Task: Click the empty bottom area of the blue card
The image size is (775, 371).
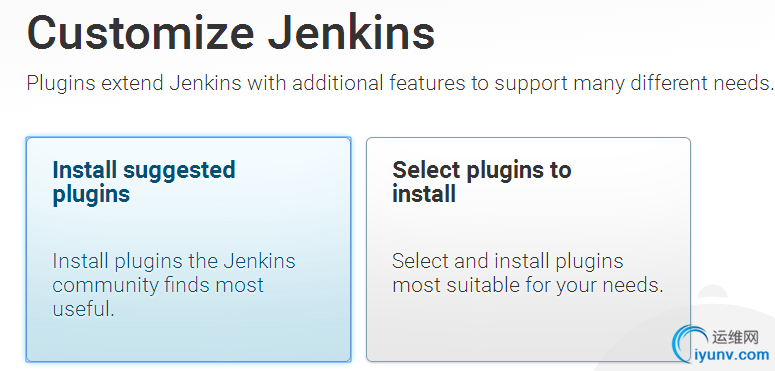Action: pyautogui.click(x=188, y=341)
